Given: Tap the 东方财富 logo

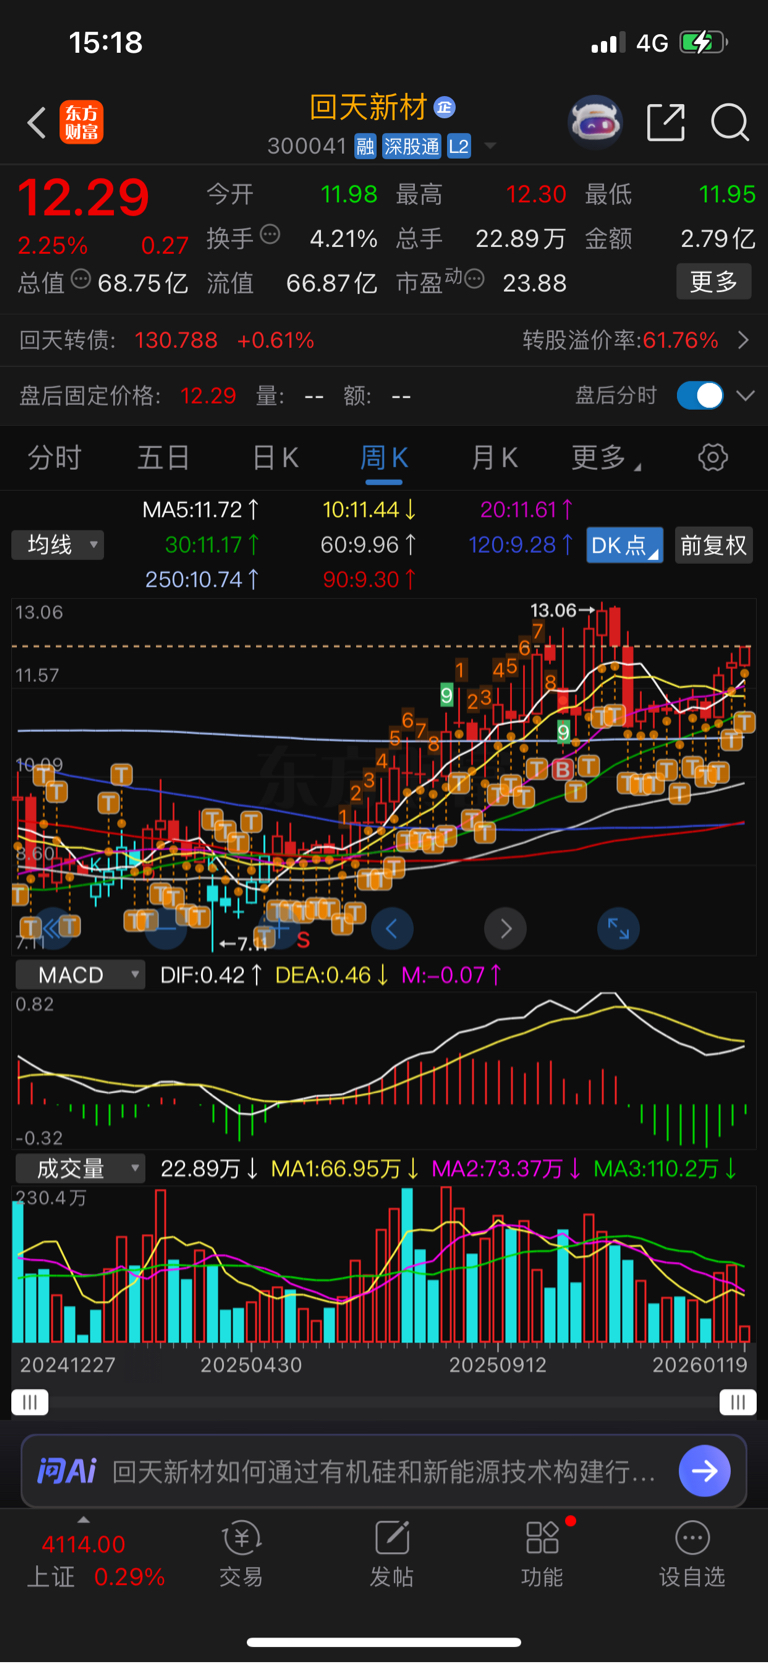Looking at the screenshot, I should tap(82, 123).
